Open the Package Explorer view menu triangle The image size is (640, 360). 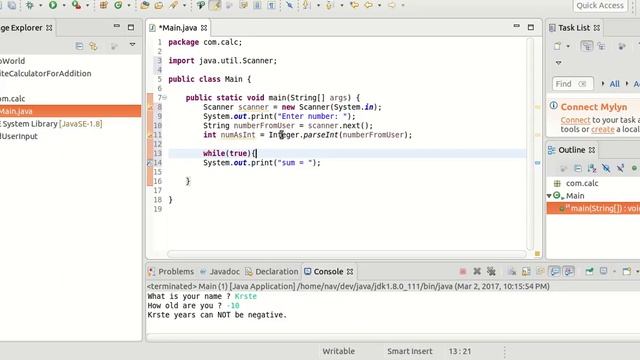(132, 44)
